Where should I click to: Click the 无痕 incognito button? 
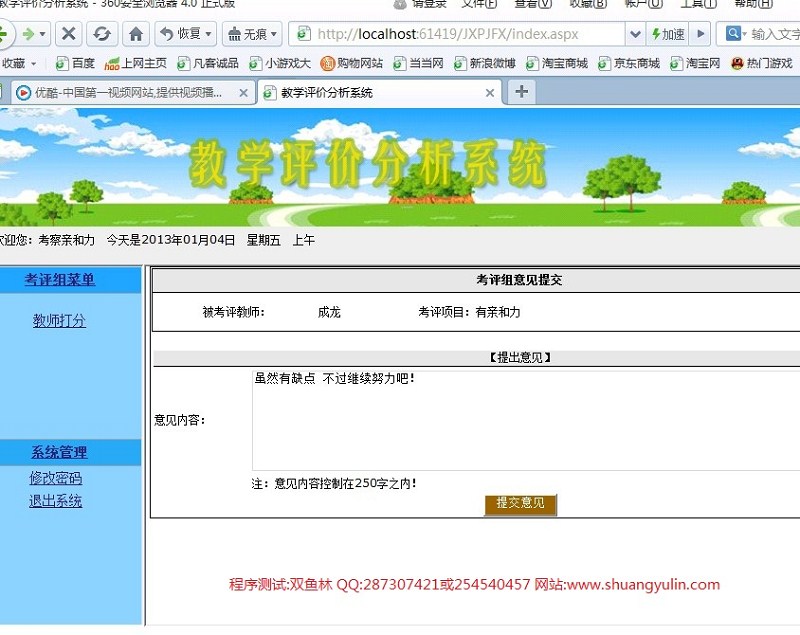point(247,34)
